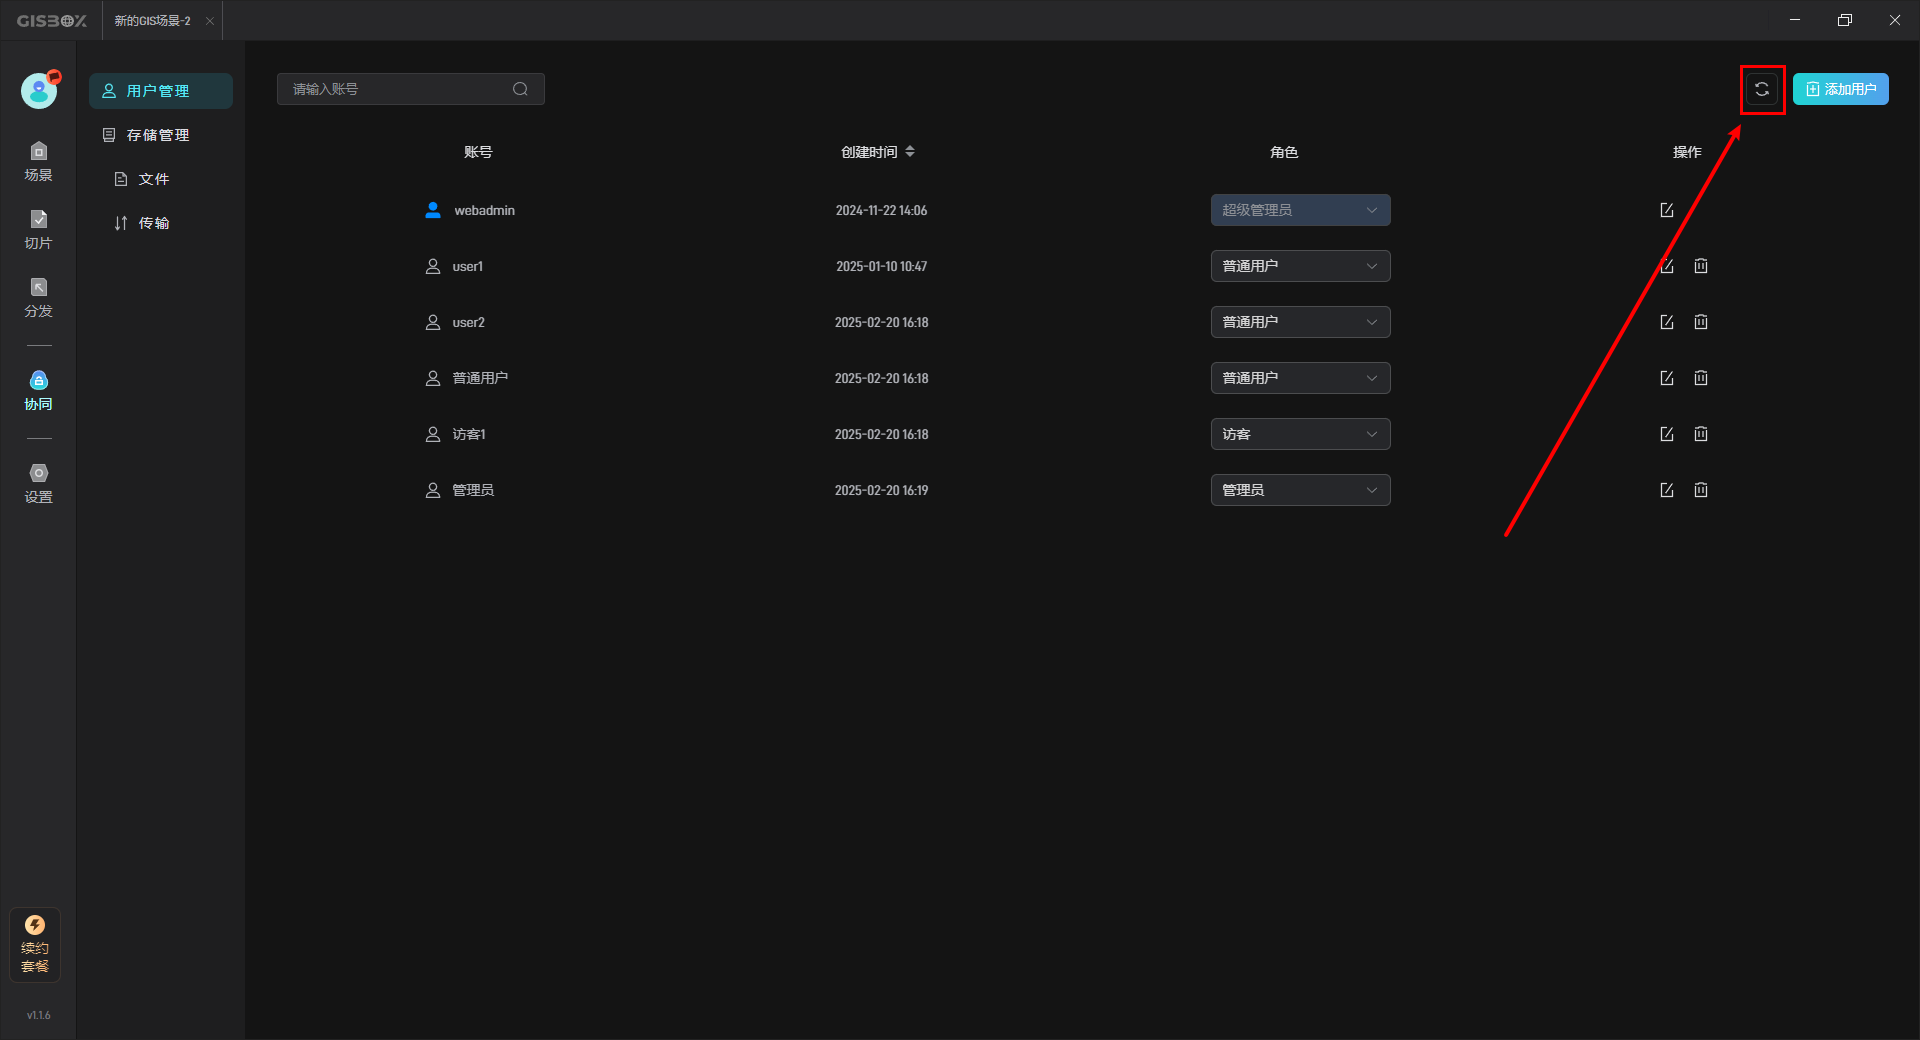Image resolution: width=1920 pixels, height=1040 pixels.
Task: Edit the user2 account
Action: [1667, 322]
